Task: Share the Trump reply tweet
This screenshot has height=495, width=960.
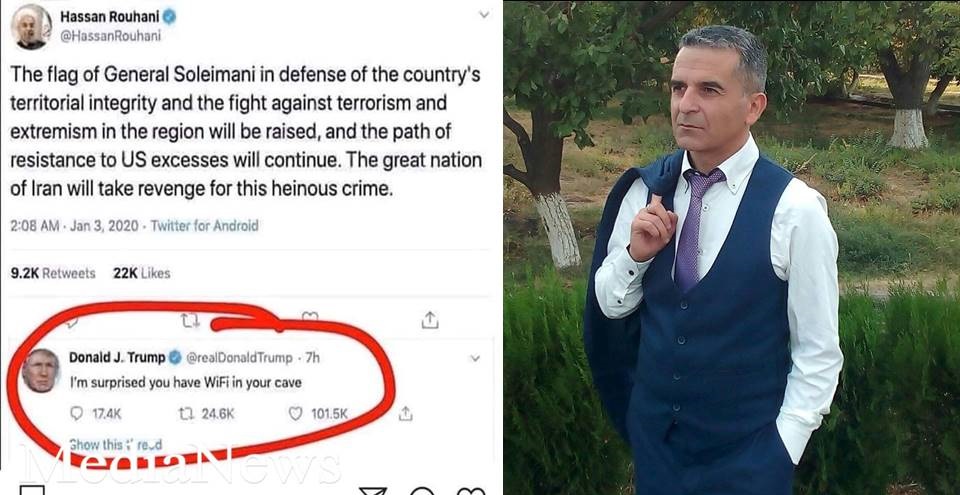Action: [x=405, y=414]
